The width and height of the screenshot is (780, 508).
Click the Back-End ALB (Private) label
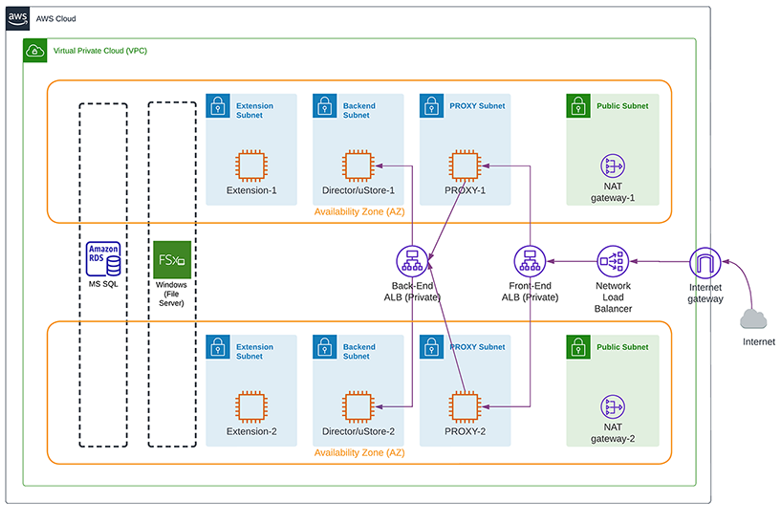point(412,292)
